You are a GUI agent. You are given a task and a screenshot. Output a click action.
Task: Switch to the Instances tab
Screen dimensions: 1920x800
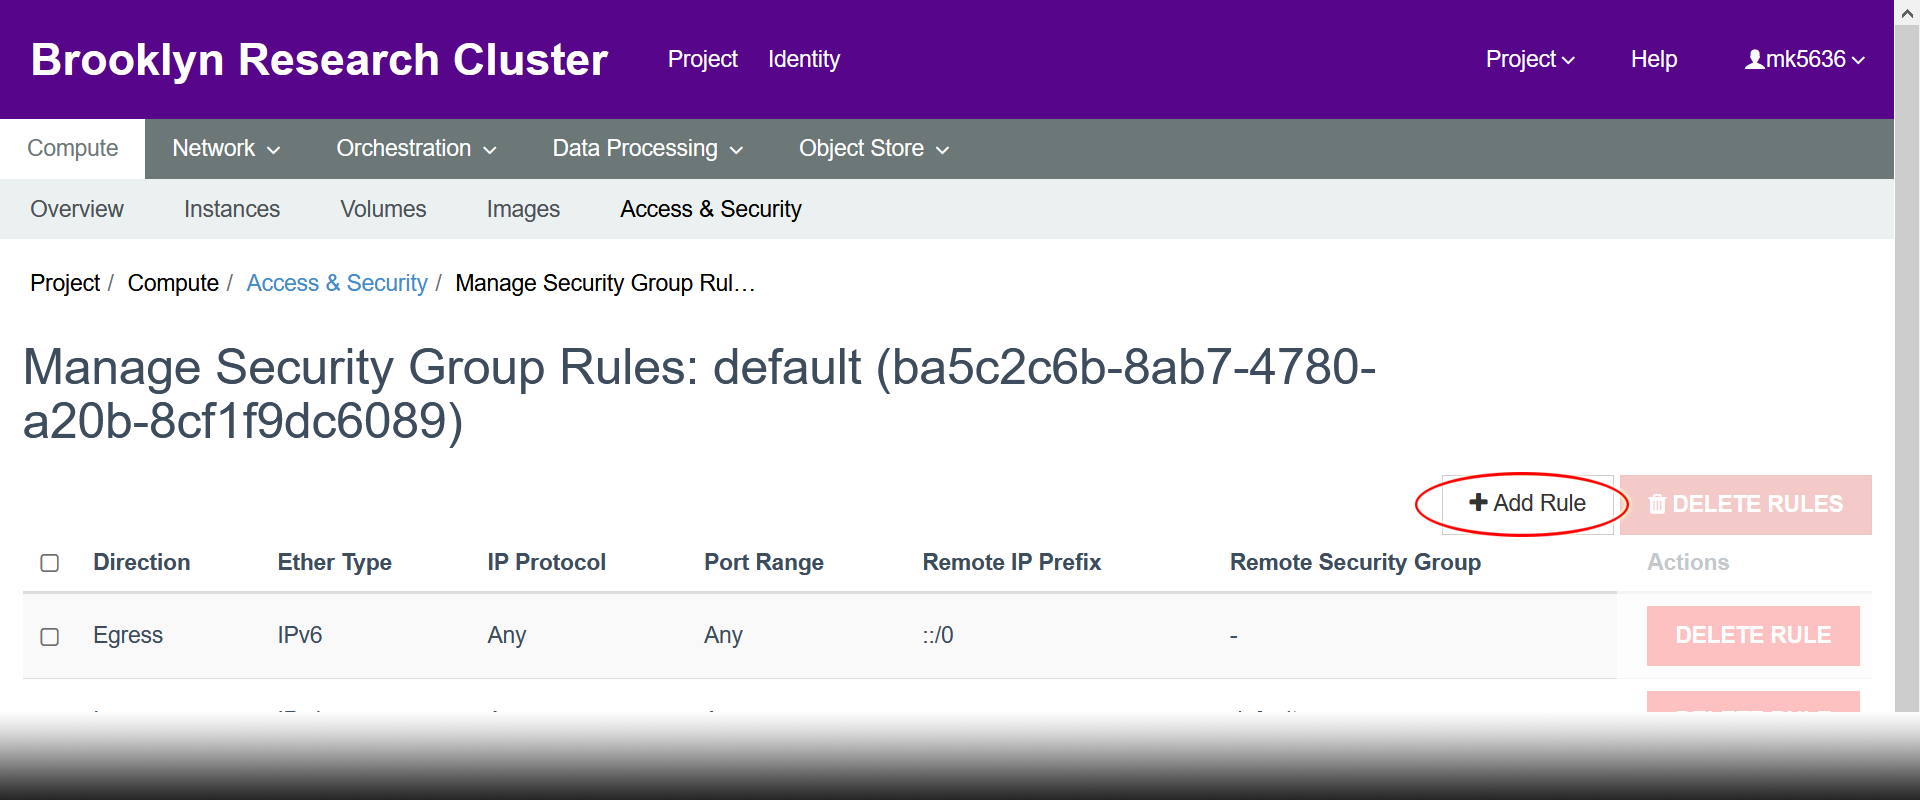click(x=232, y=209)
